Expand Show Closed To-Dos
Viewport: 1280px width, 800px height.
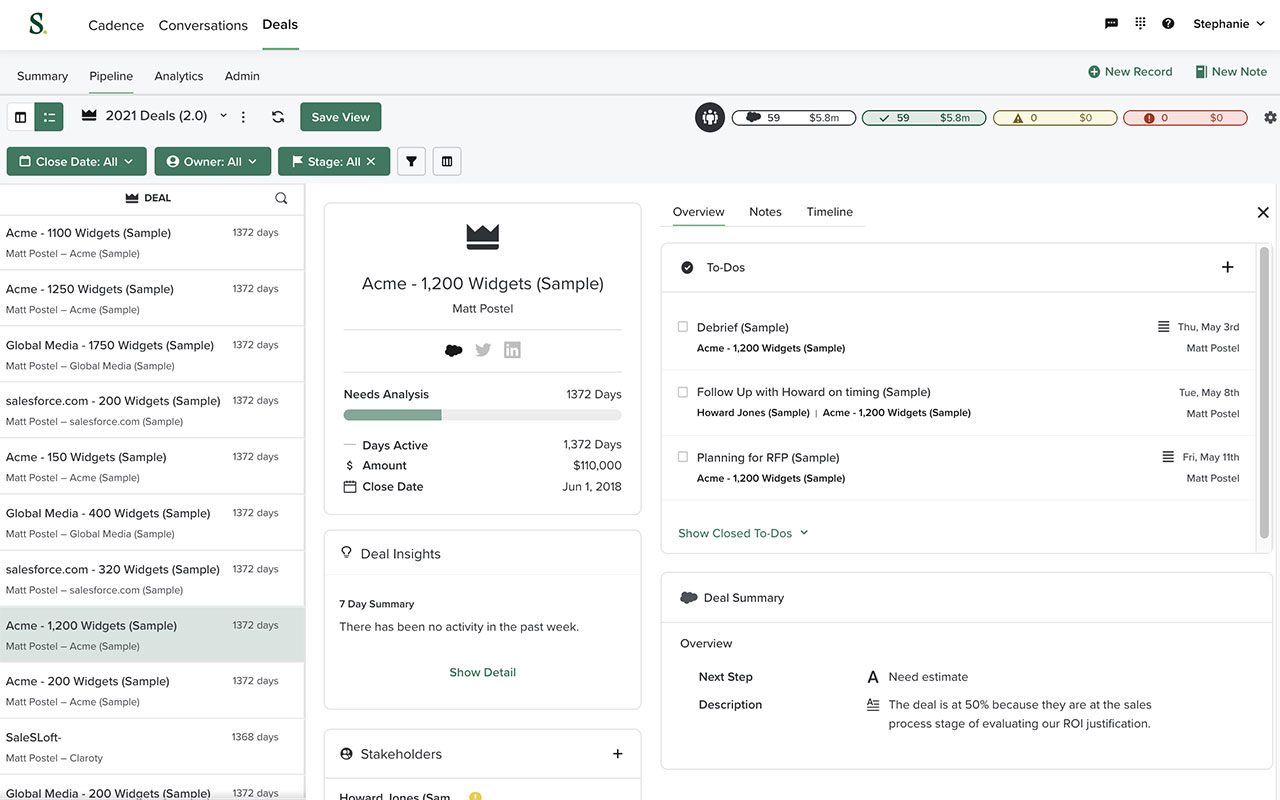coord(743,533)
